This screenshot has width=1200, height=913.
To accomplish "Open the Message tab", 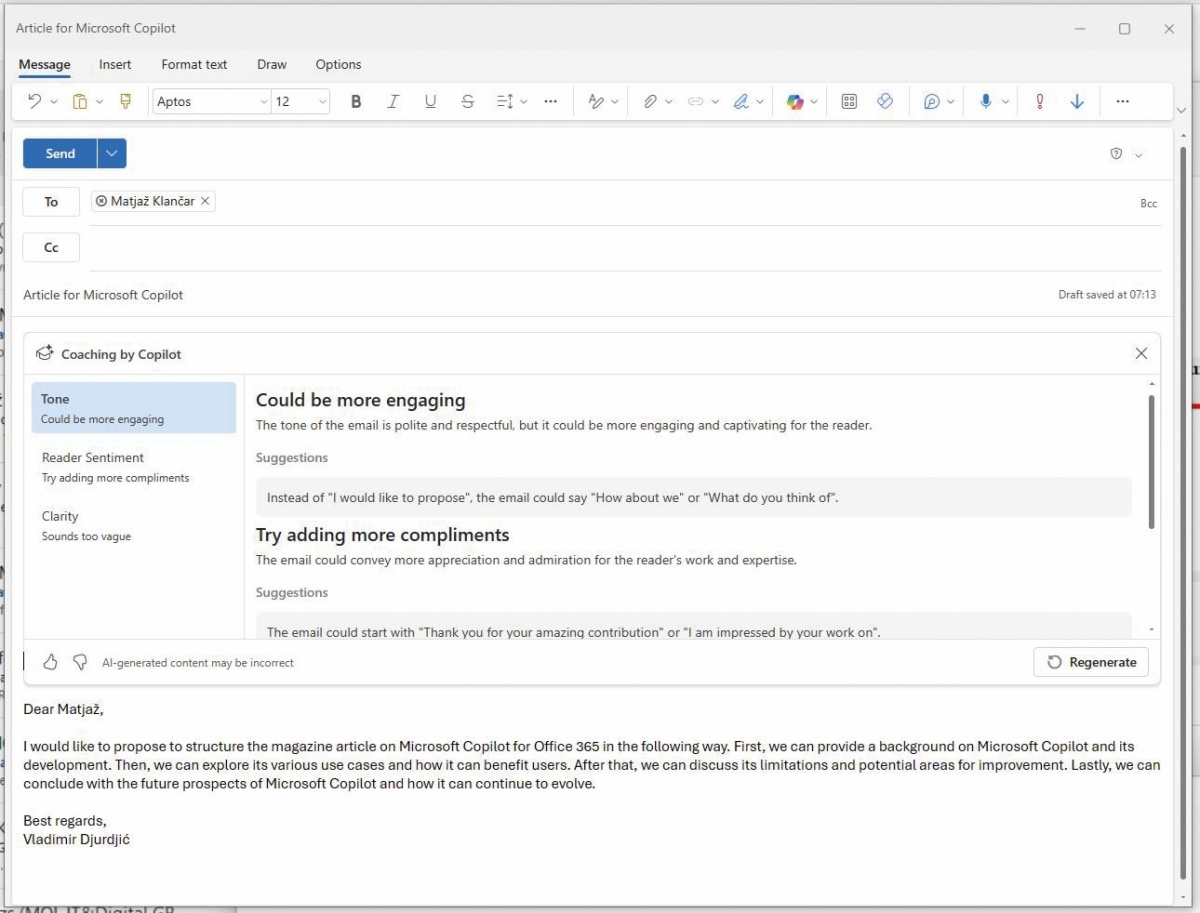I will [x=45, y=65].
